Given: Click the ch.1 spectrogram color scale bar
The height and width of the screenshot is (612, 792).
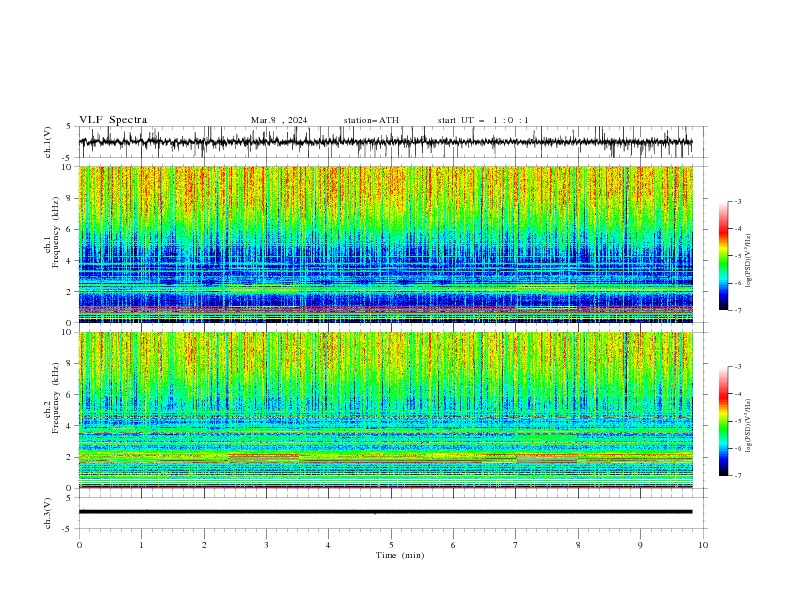Looking at the screenshot, I should [x=723, y=256].
